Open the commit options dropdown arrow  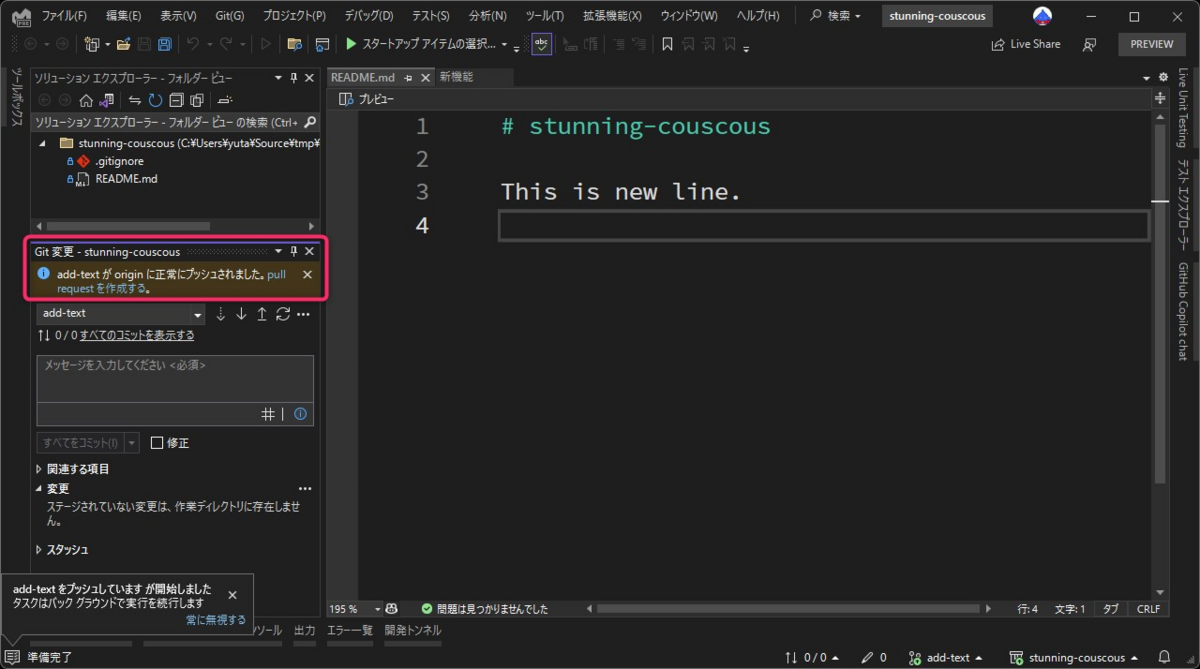pyautogui.click(x=132, y=443)
